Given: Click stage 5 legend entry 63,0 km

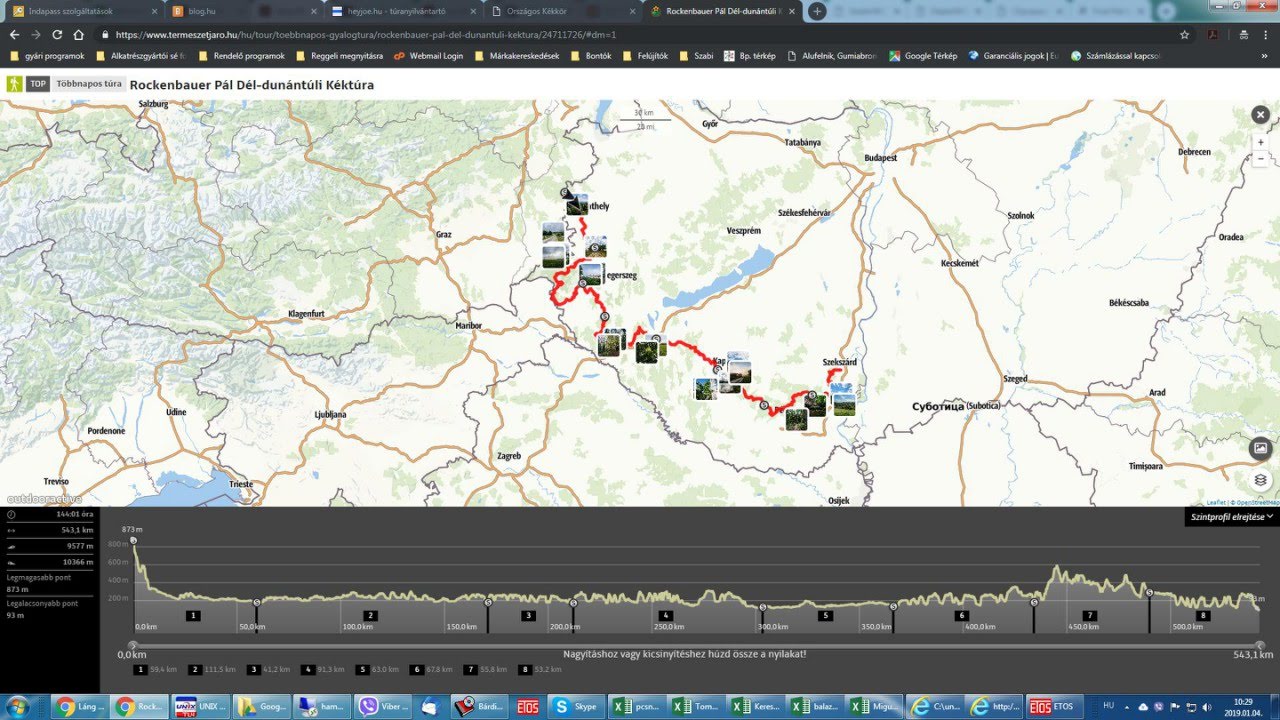Looking at the screenshot, I should point(378,669).
